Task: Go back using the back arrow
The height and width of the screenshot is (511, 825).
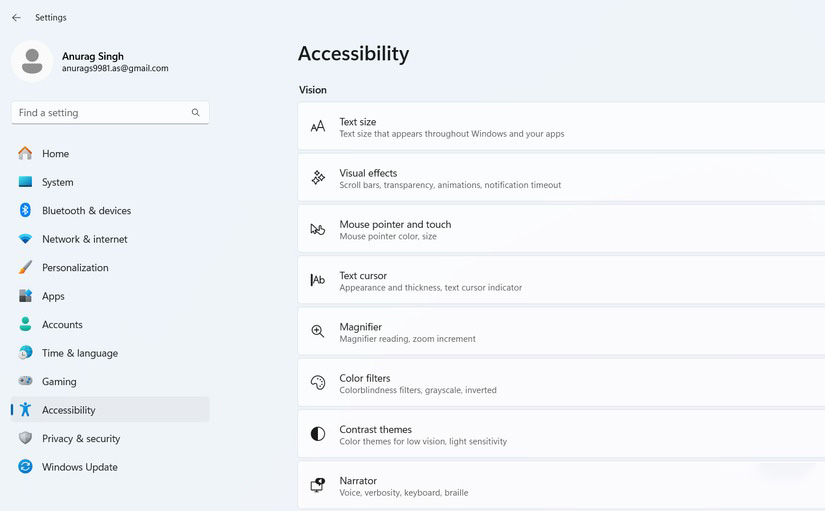Action: [x=16, y=17]
